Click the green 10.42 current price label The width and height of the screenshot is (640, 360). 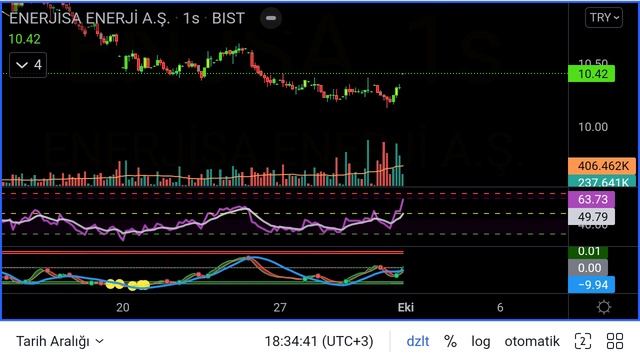[591, 74]
